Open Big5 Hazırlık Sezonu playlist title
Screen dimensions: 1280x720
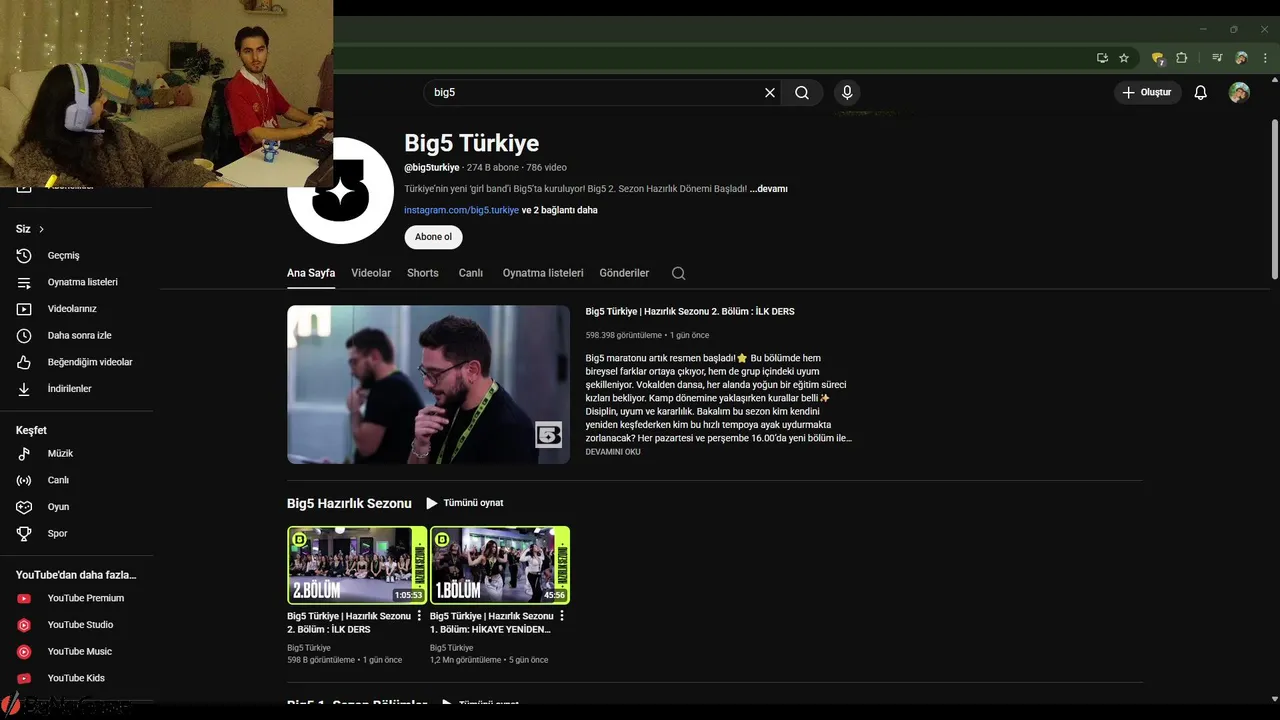(349, 503)
